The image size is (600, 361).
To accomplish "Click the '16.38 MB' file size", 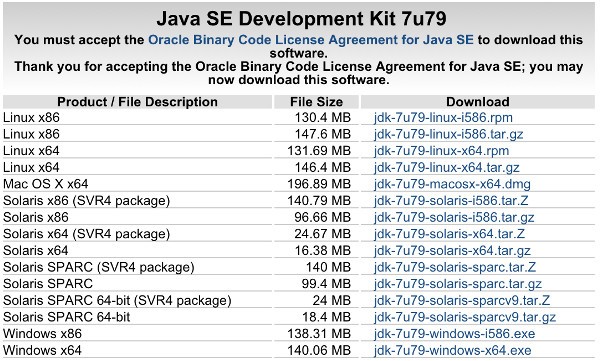I will [323, 251].
